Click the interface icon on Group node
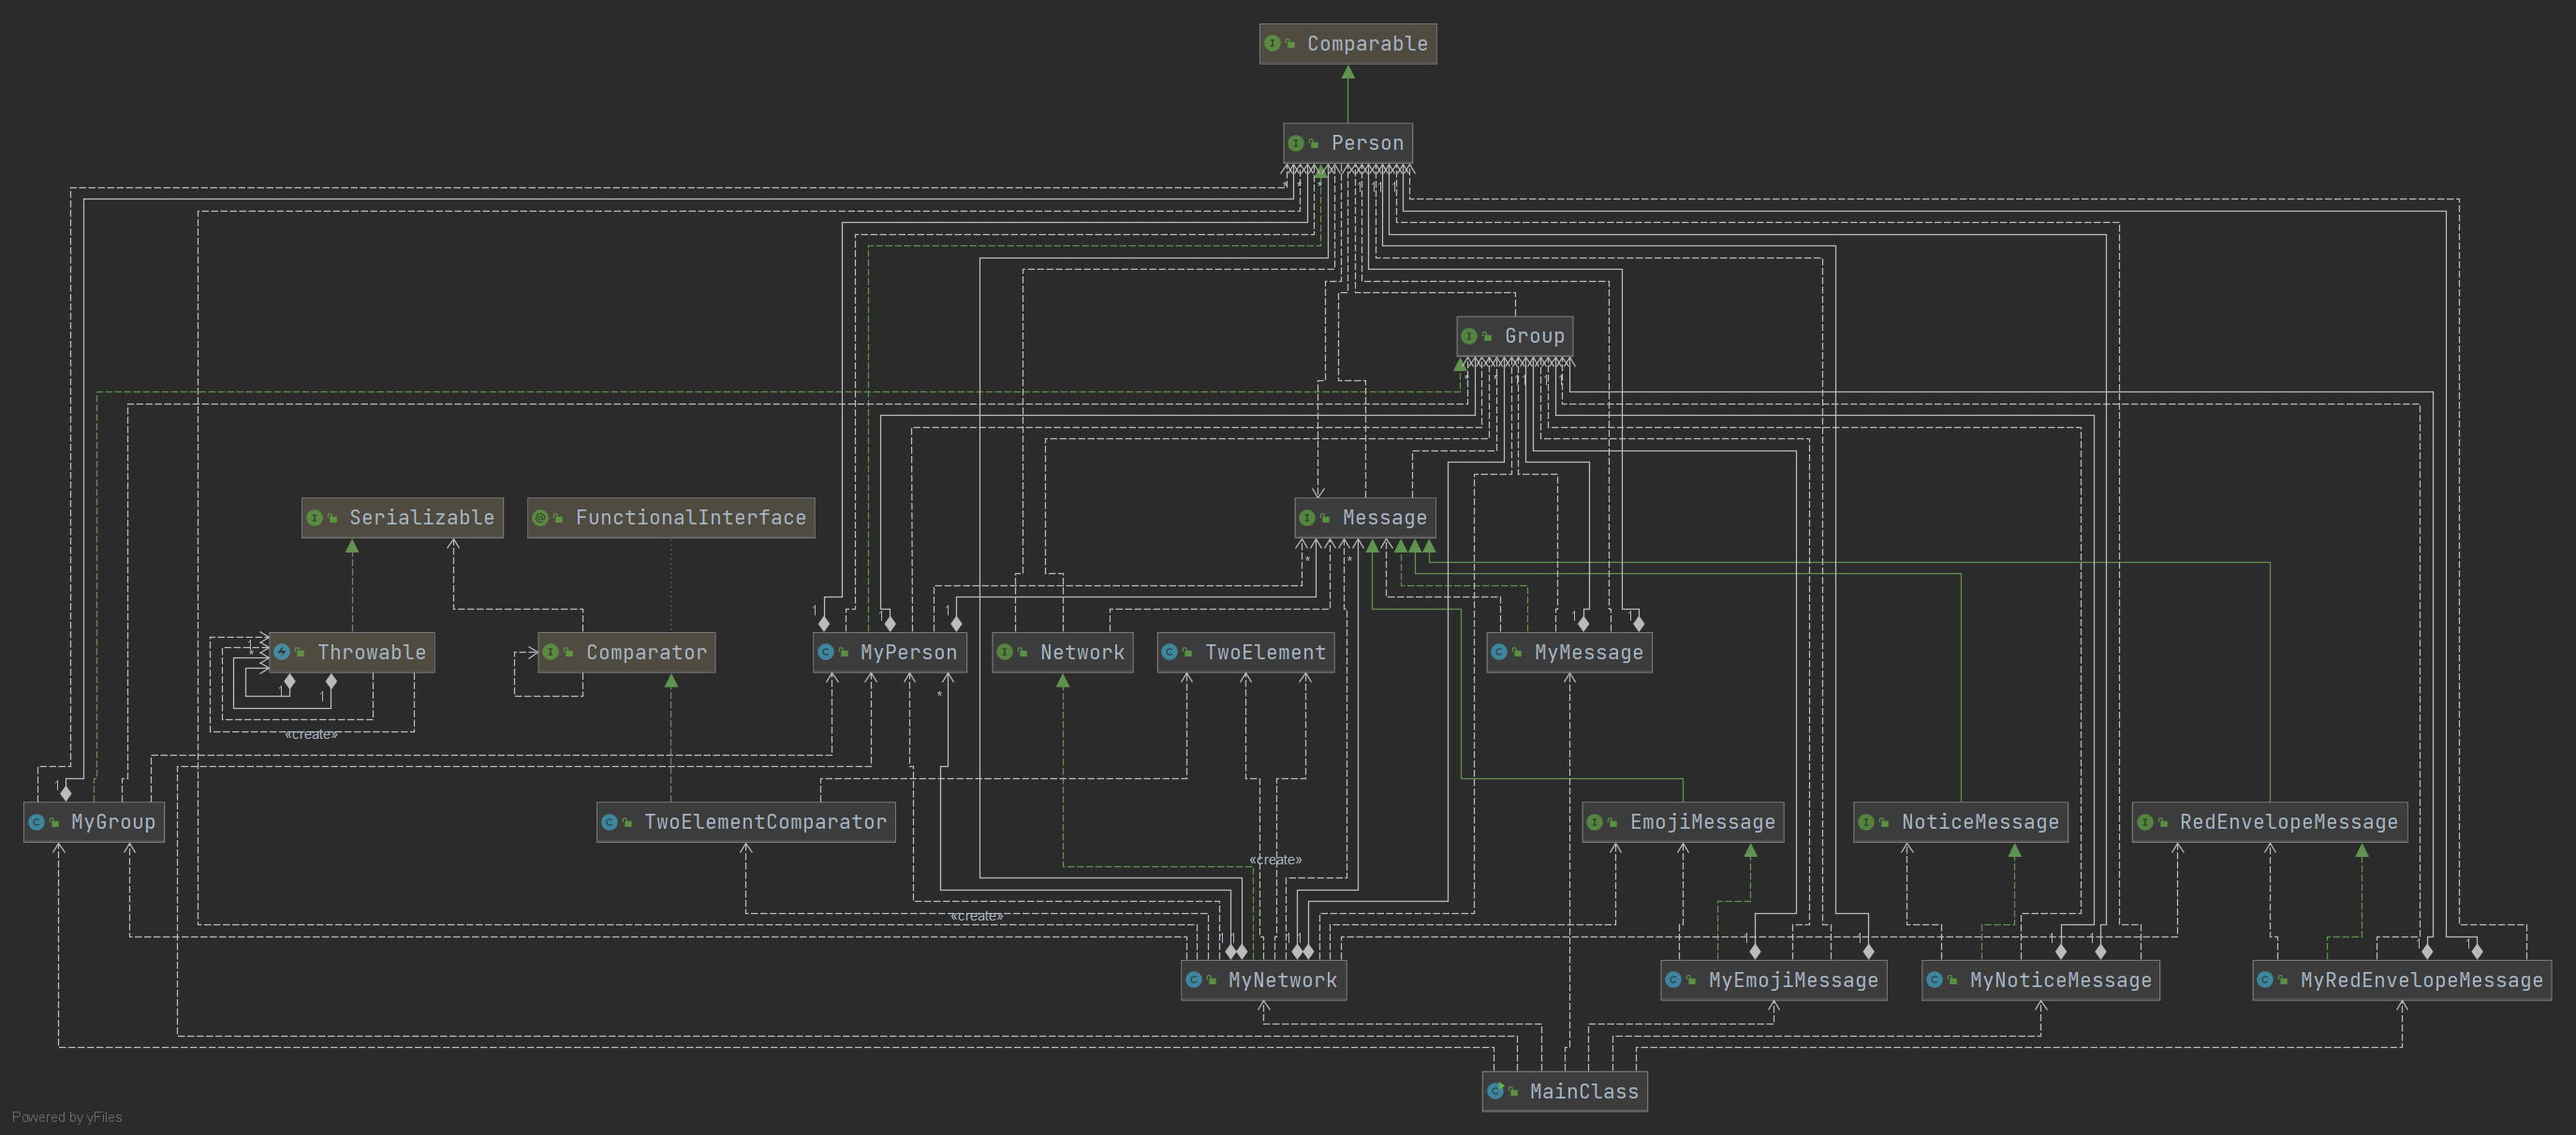The height and width of the screenshot is (1135, 2576). pos(1469,336)
